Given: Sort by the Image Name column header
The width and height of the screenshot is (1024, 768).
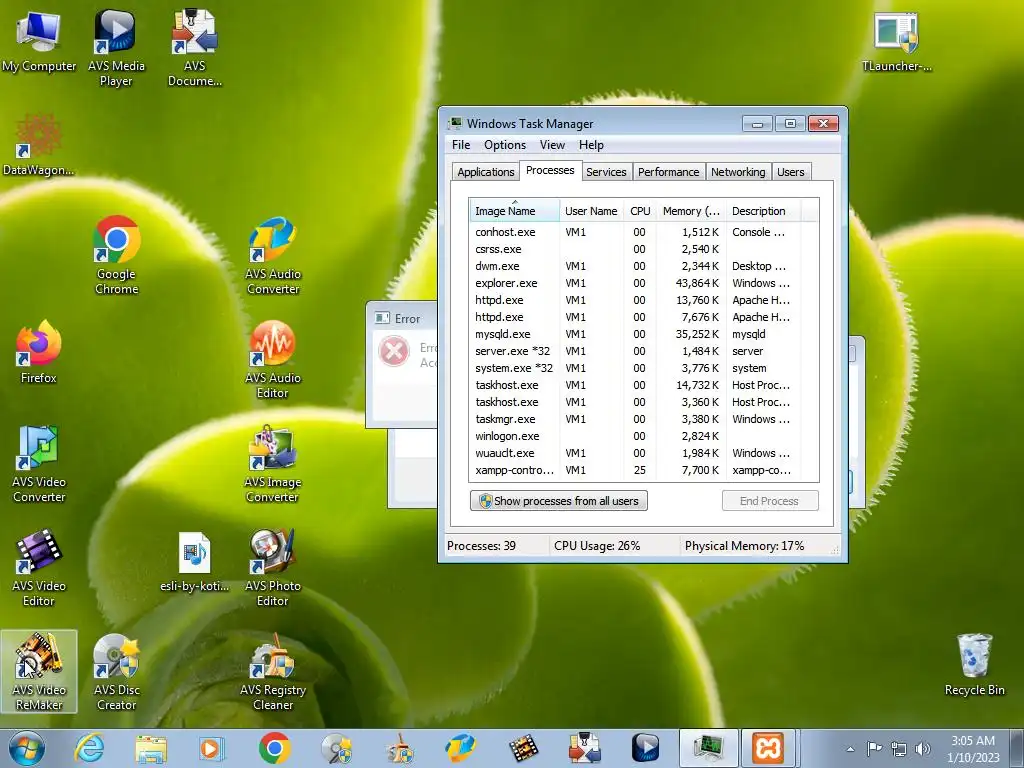Looking at the screenshot, I should pos(515,211).
